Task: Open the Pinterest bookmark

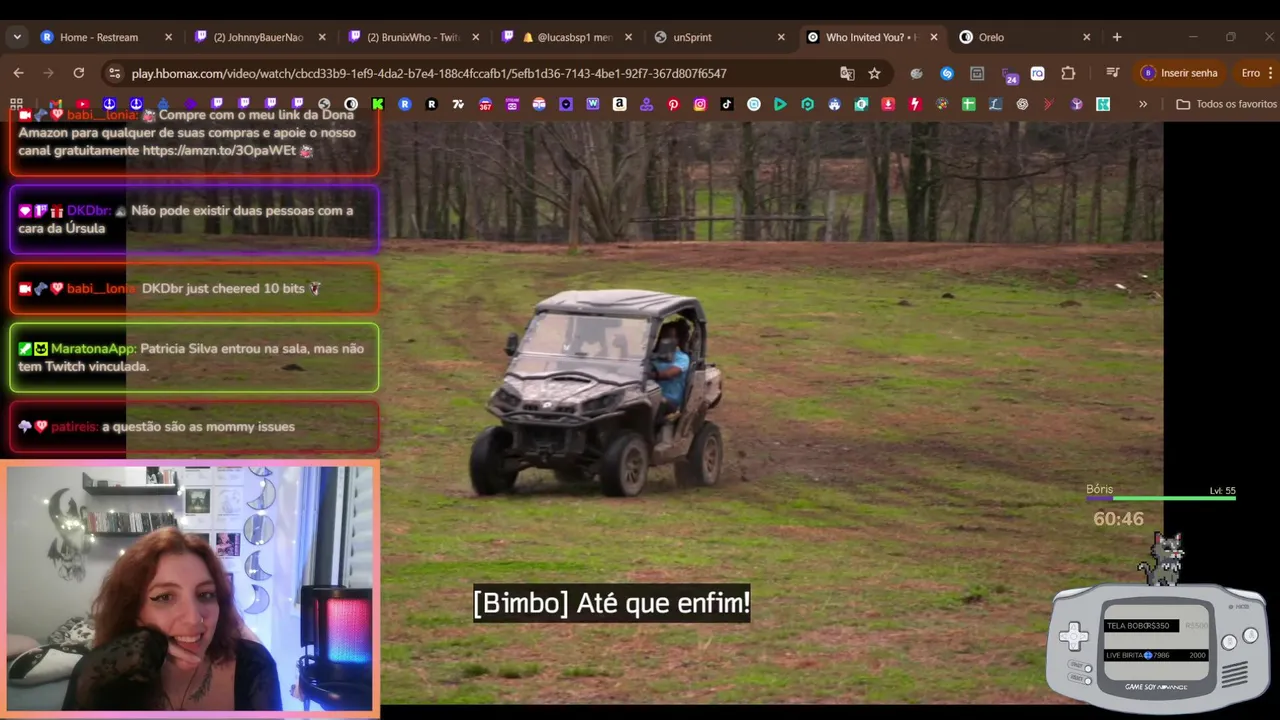Action: coord(673,104)
